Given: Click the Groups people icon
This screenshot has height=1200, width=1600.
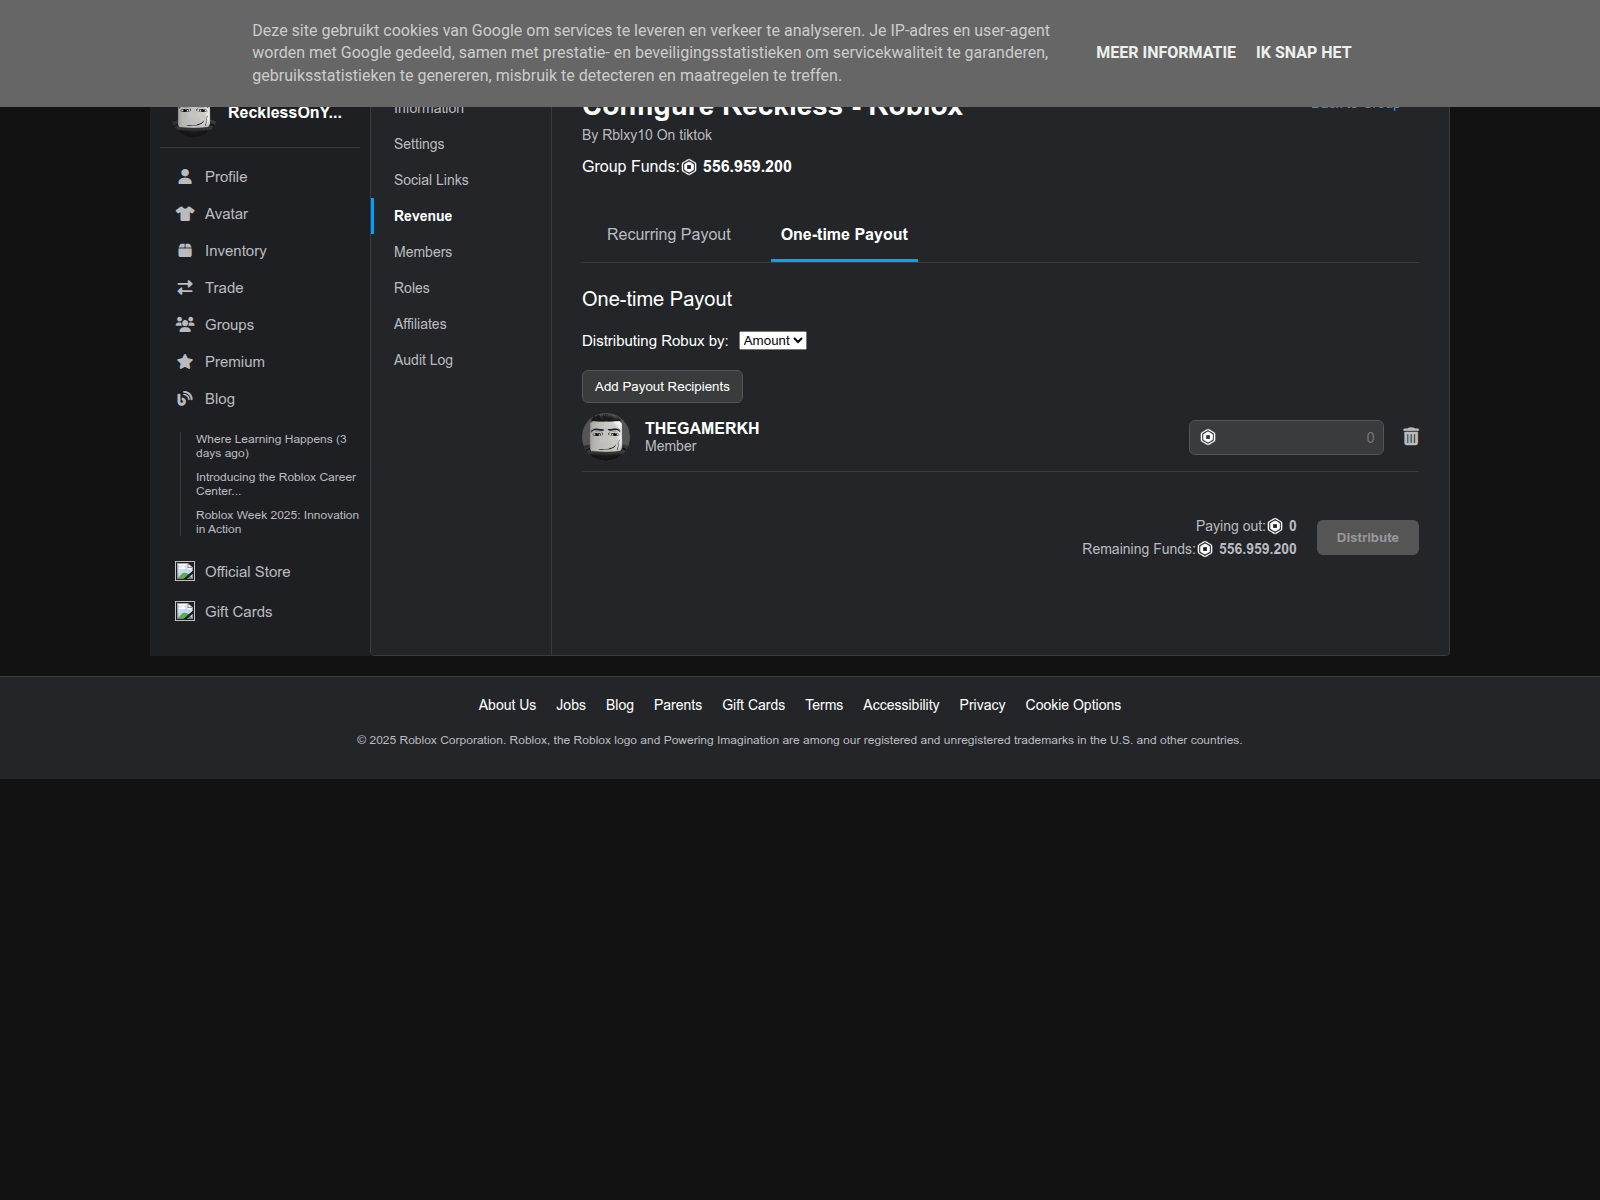Looking at the screenshot, I should pos(185,325).
